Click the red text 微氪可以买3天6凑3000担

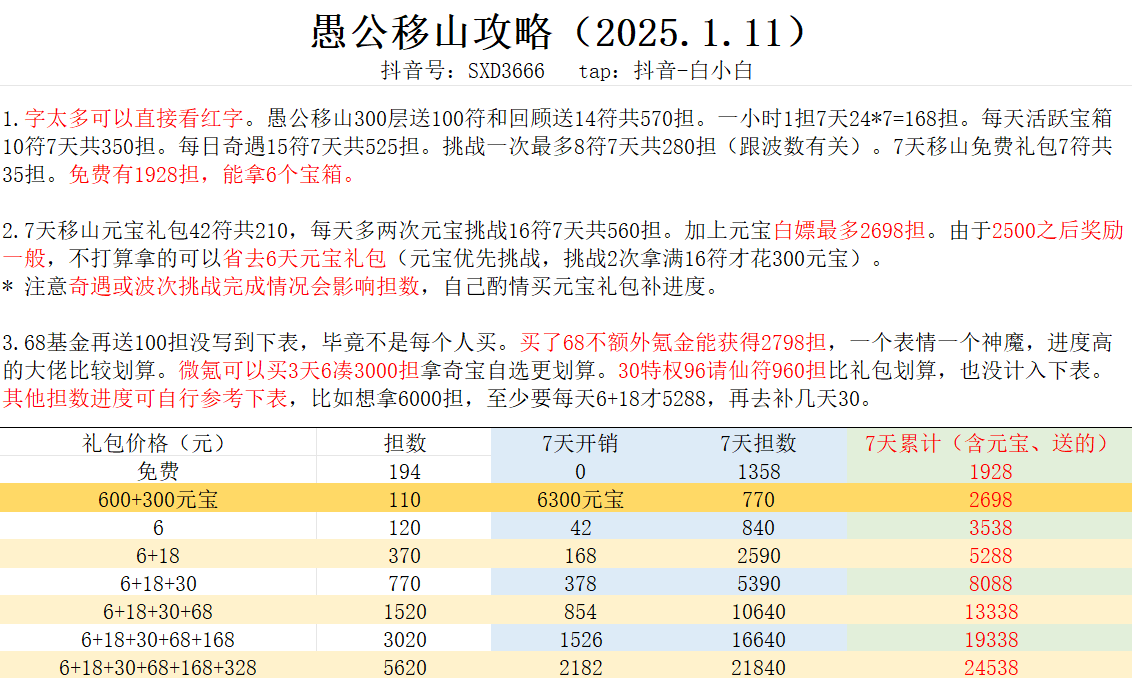click(299, 370)
